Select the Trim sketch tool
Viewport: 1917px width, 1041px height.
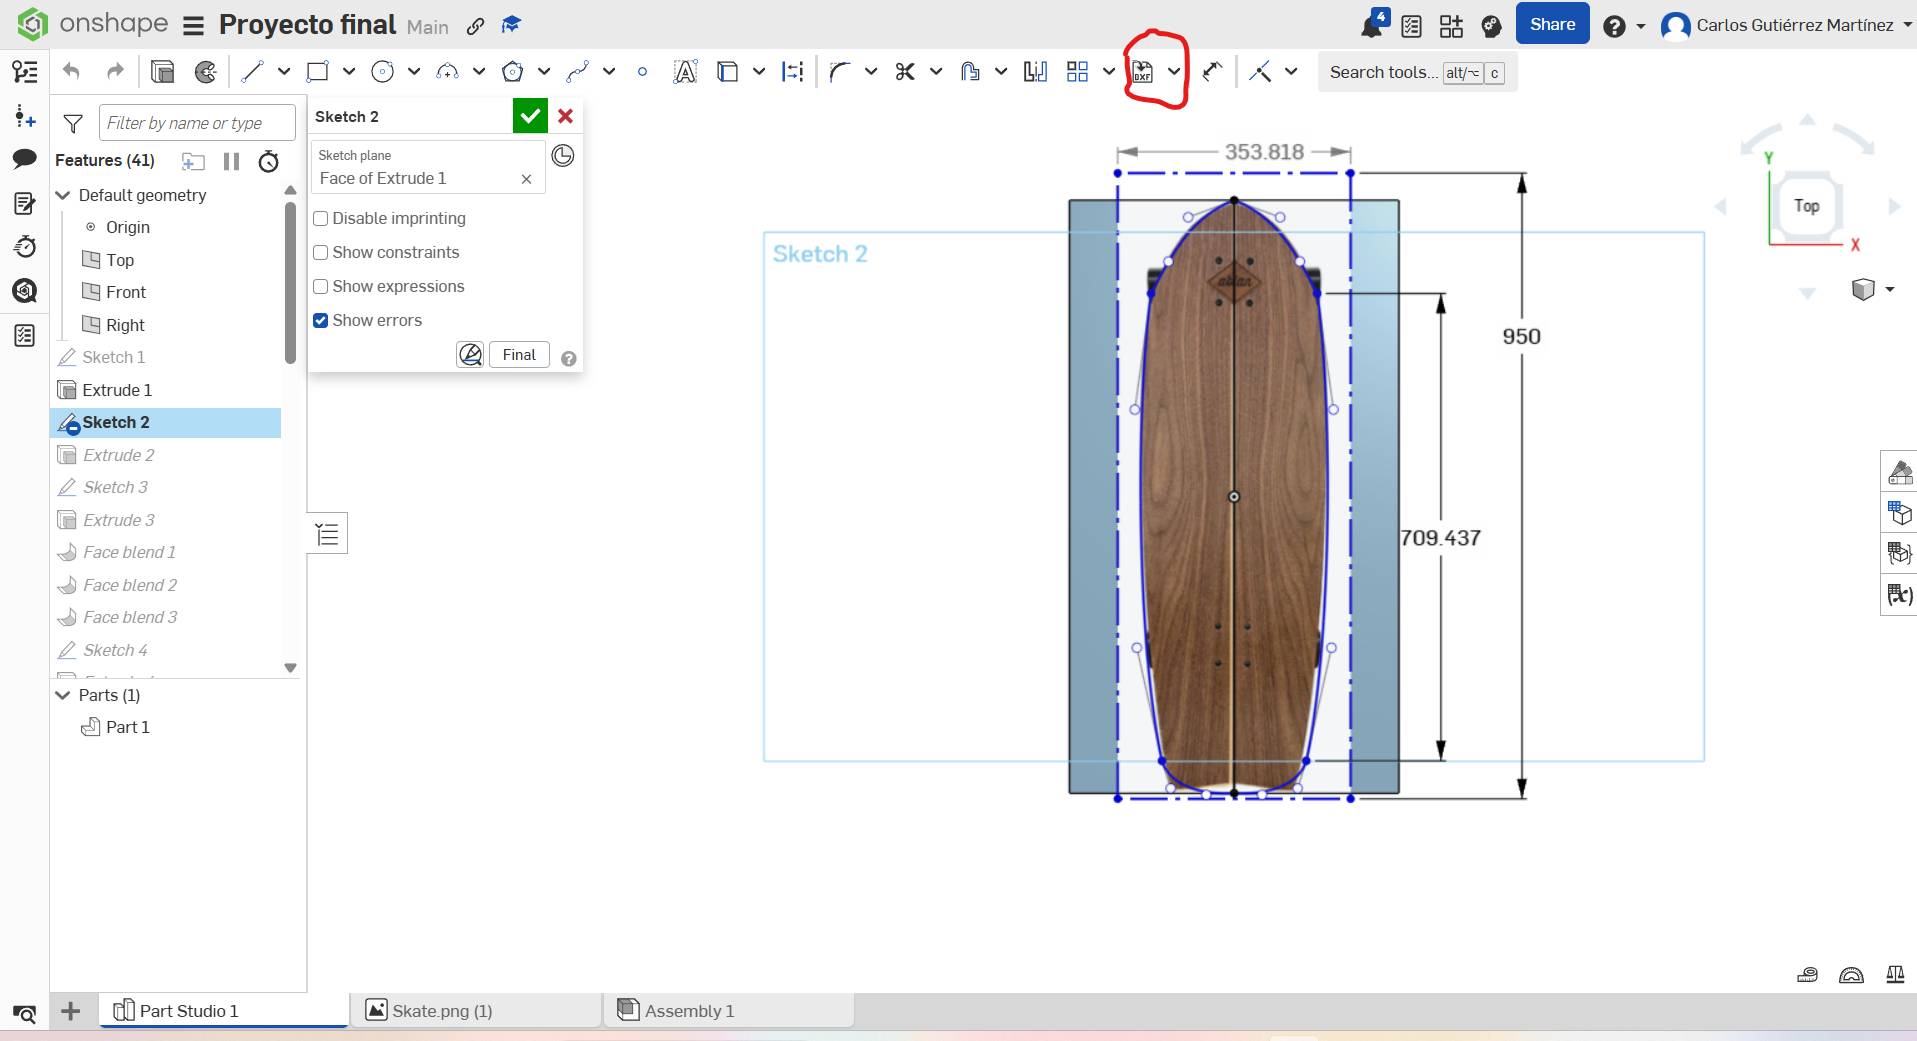point(905,71)
